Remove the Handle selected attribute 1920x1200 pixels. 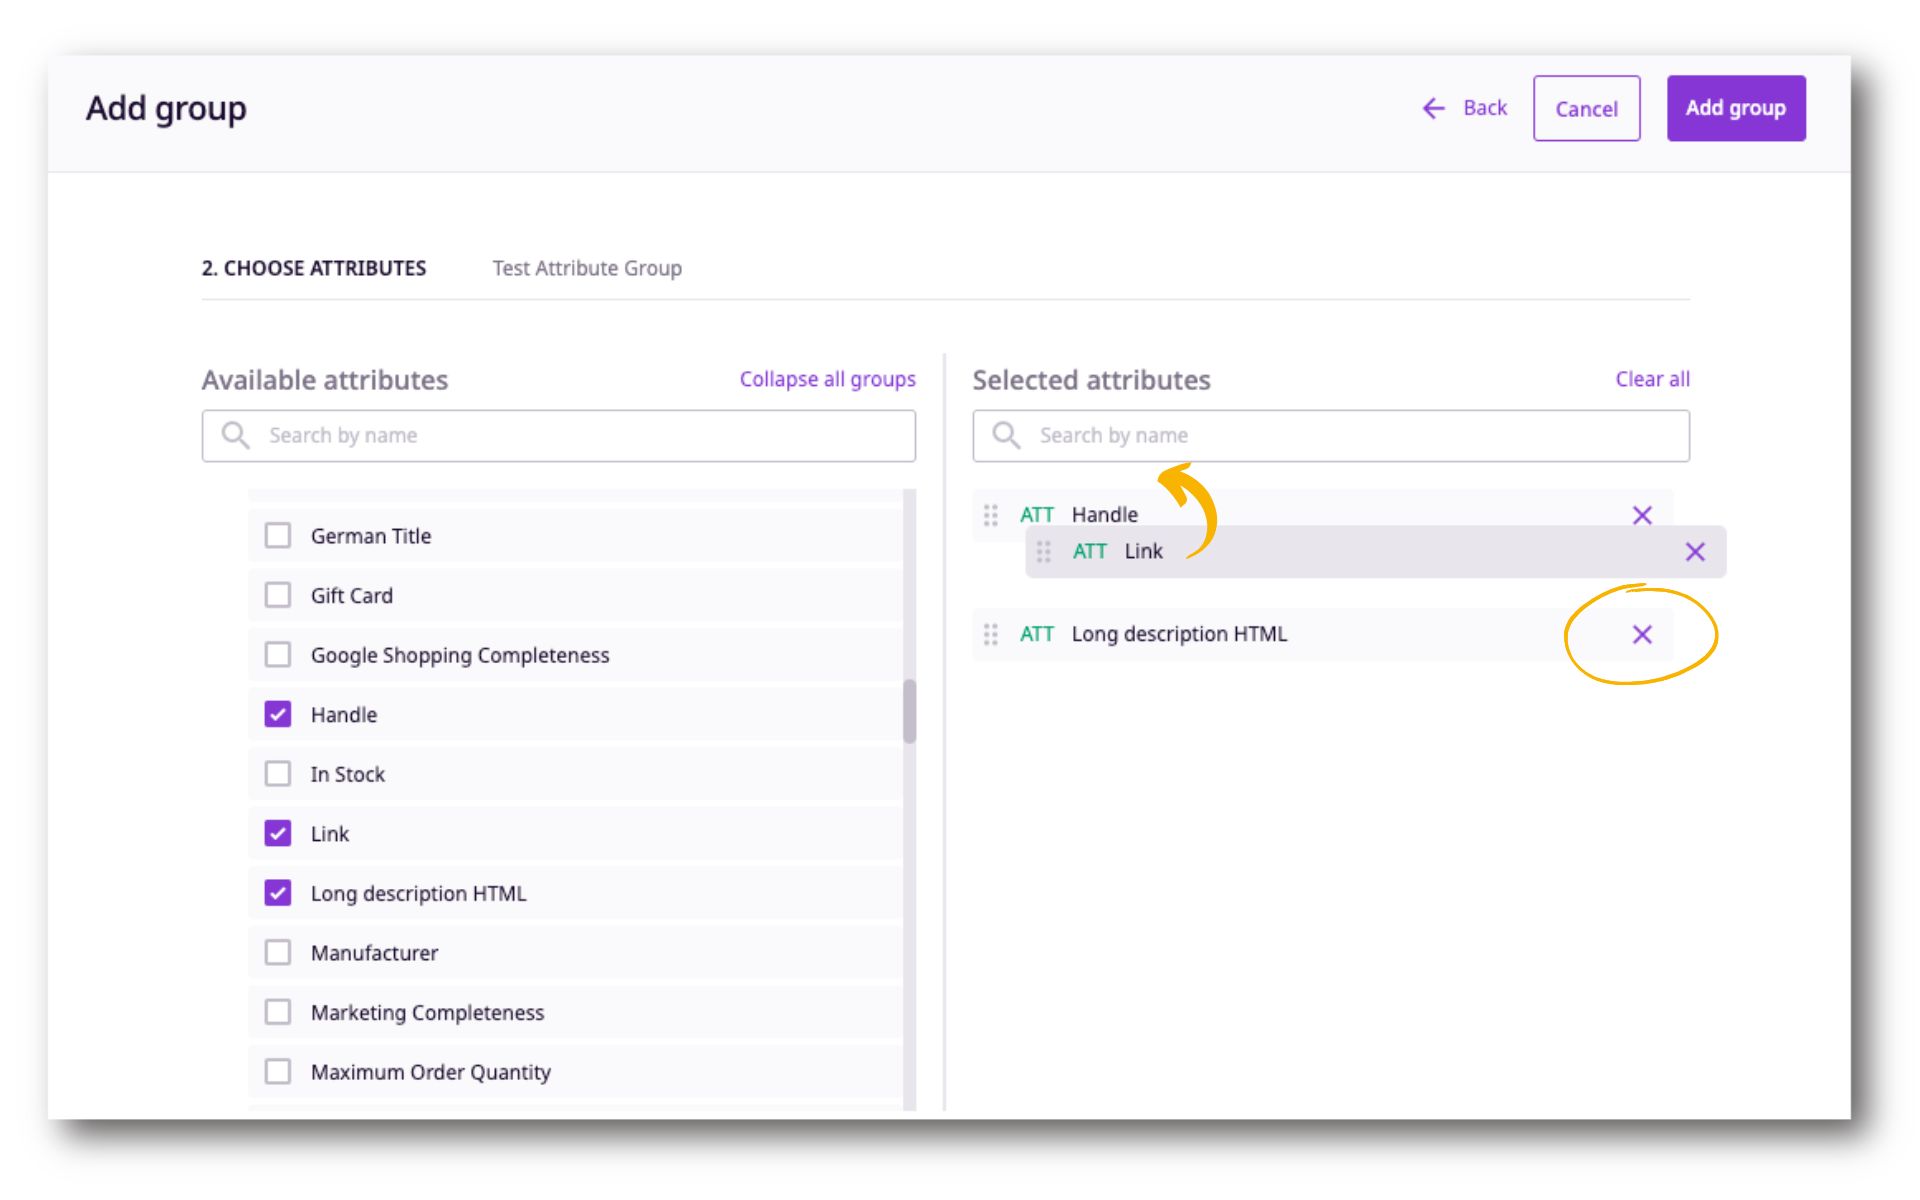tap(1641, 515)
